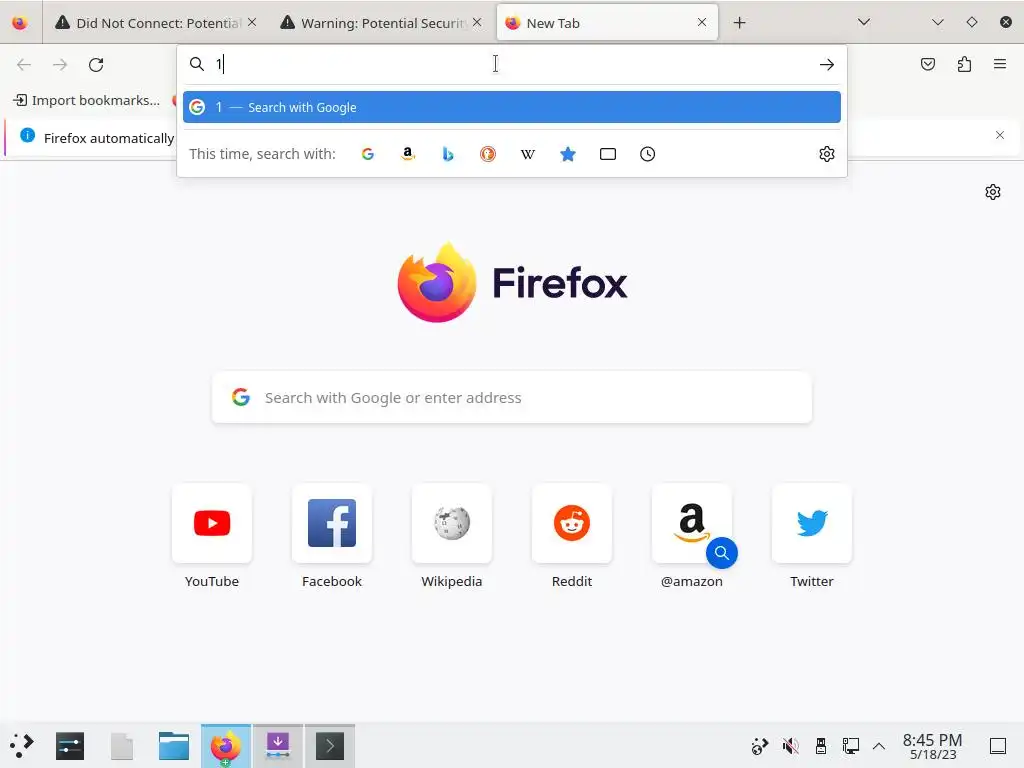1024x768 pixels.
Task: Open search settings gear in urlbar dropdown
Action: 827,154
